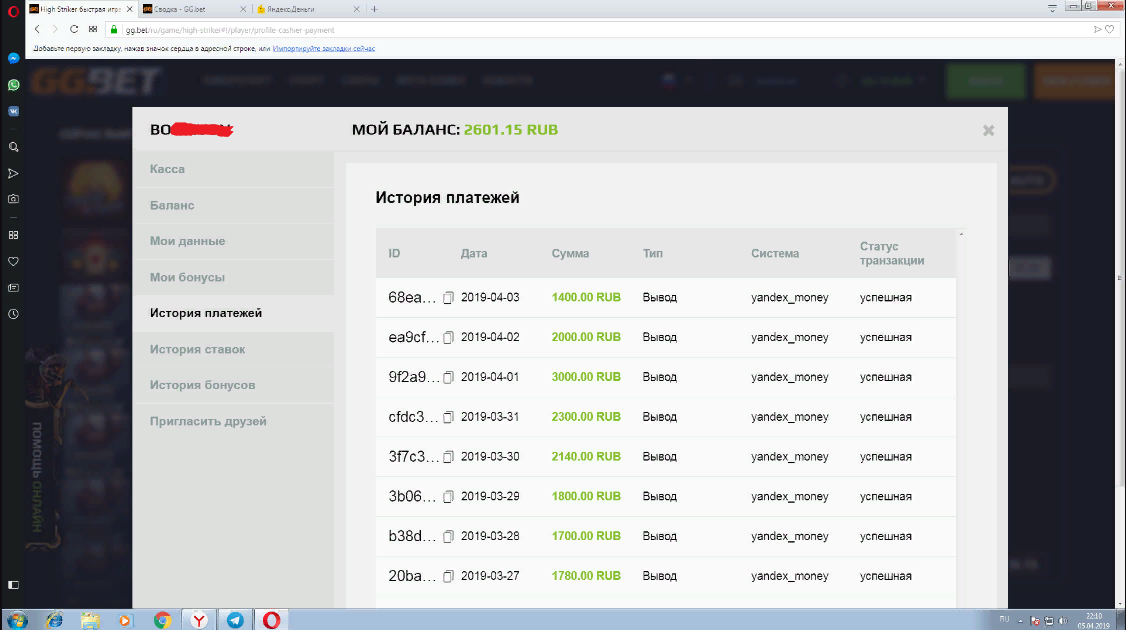Toggle sidebar panel button at bottom

pos(13,585)
